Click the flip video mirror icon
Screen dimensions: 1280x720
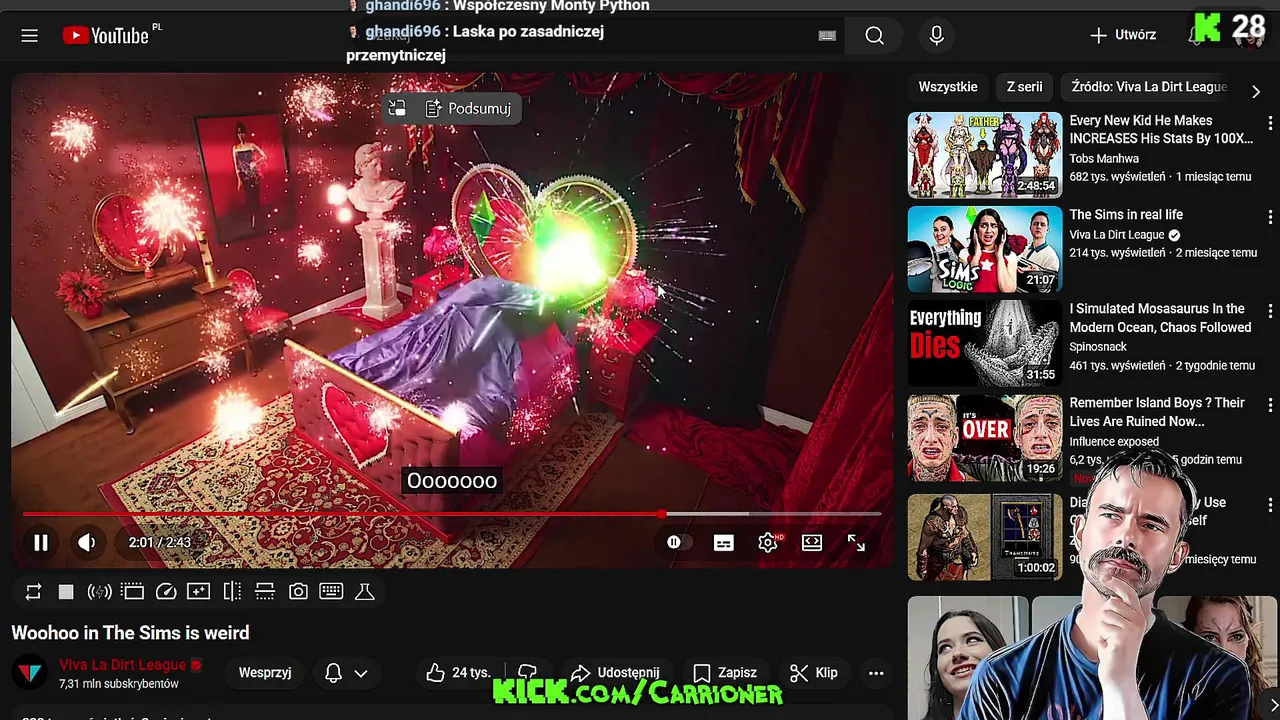click(232, 592)
